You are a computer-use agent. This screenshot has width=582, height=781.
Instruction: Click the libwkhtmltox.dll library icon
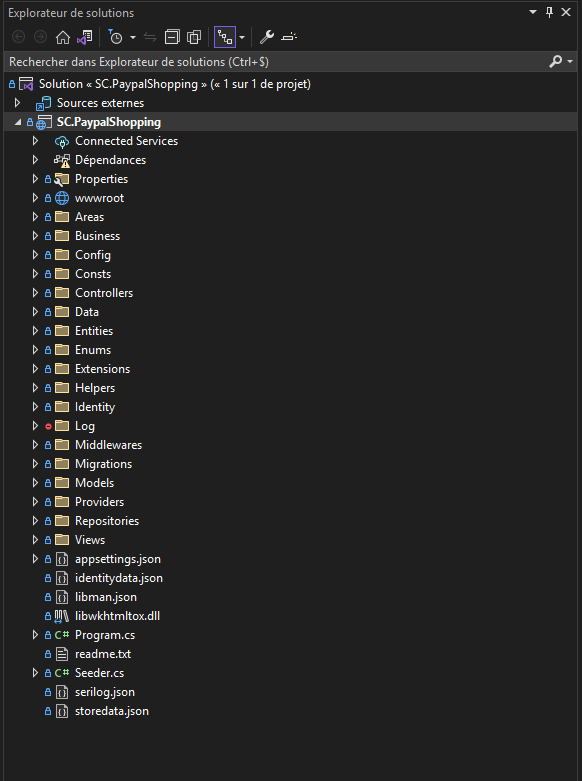coord(62,617)
